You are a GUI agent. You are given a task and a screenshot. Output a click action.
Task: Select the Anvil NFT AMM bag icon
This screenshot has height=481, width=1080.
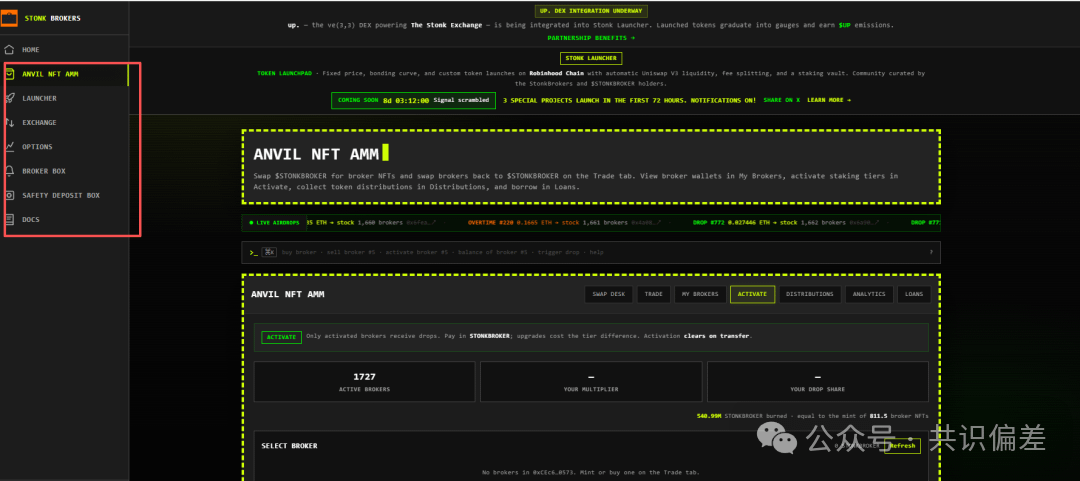pos(9,74)
